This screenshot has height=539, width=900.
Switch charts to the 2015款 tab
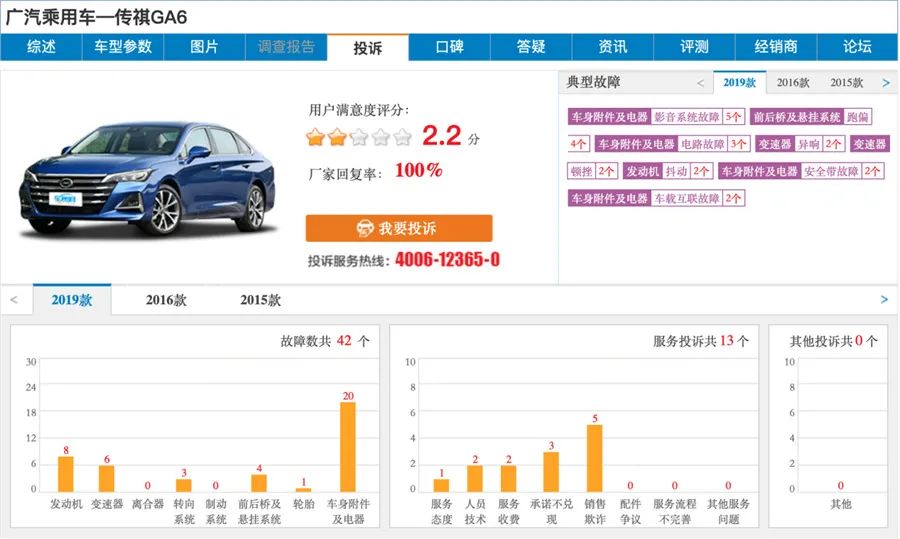point(260,300)
